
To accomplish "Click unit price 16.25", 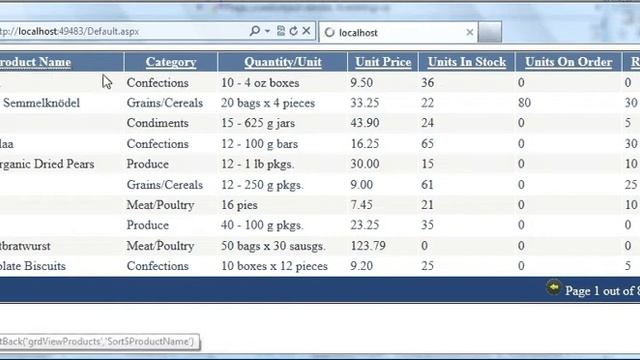I will pos(364,144).
